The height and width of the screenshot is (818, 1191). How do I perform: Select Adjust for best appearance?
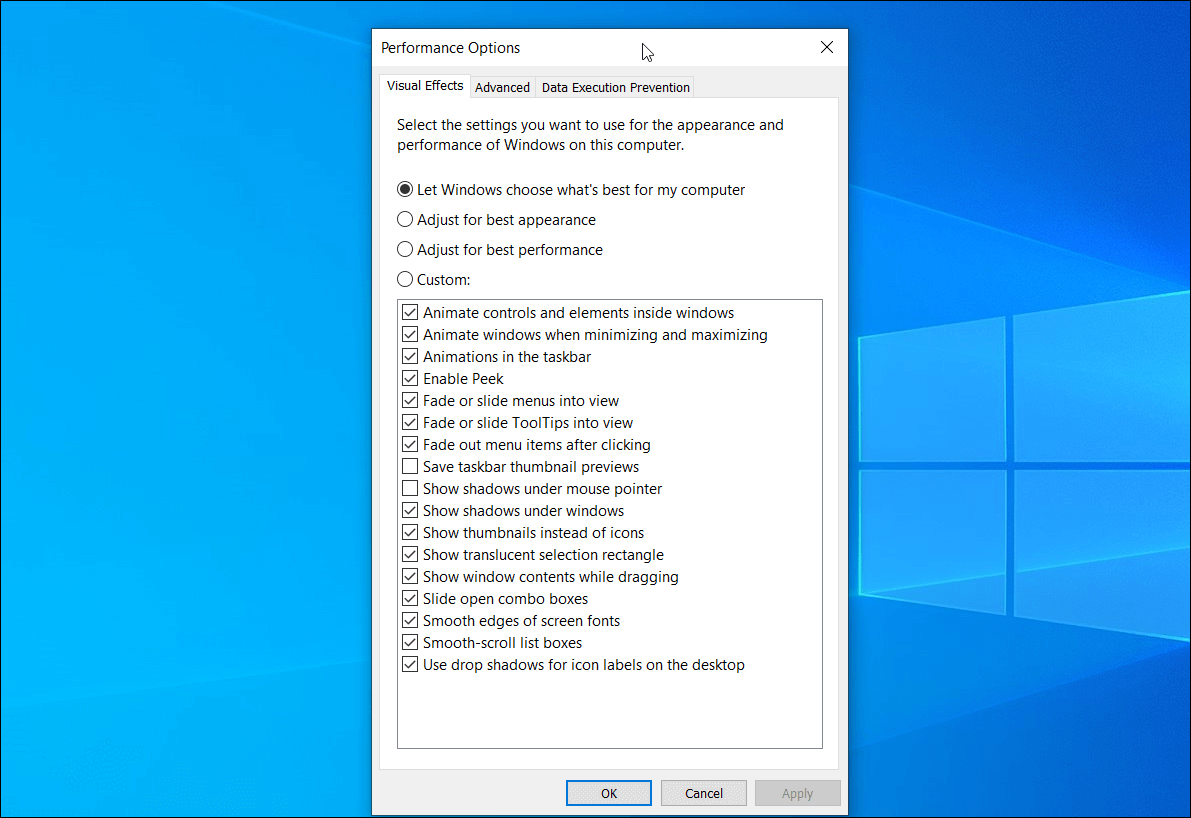(x=405, y=219)
